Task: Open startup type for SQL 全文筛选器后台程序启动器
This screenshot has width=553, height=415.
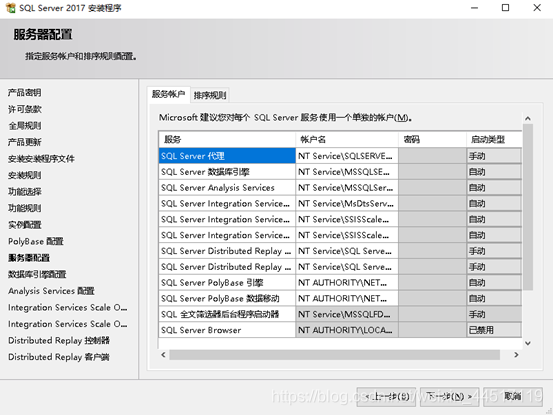Action: pyautogui.click(x=494, y=314)
